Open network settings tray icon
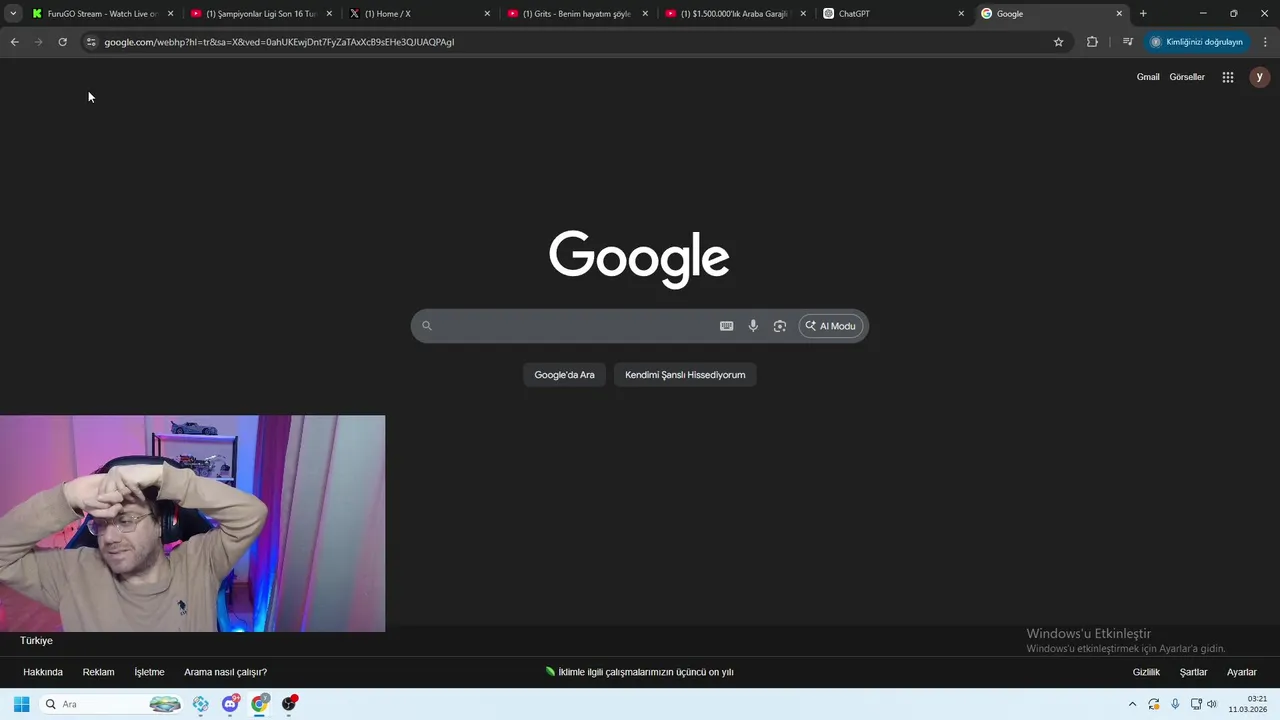The width and height of the screenshot is (1280, 720). coord(1196,704)
